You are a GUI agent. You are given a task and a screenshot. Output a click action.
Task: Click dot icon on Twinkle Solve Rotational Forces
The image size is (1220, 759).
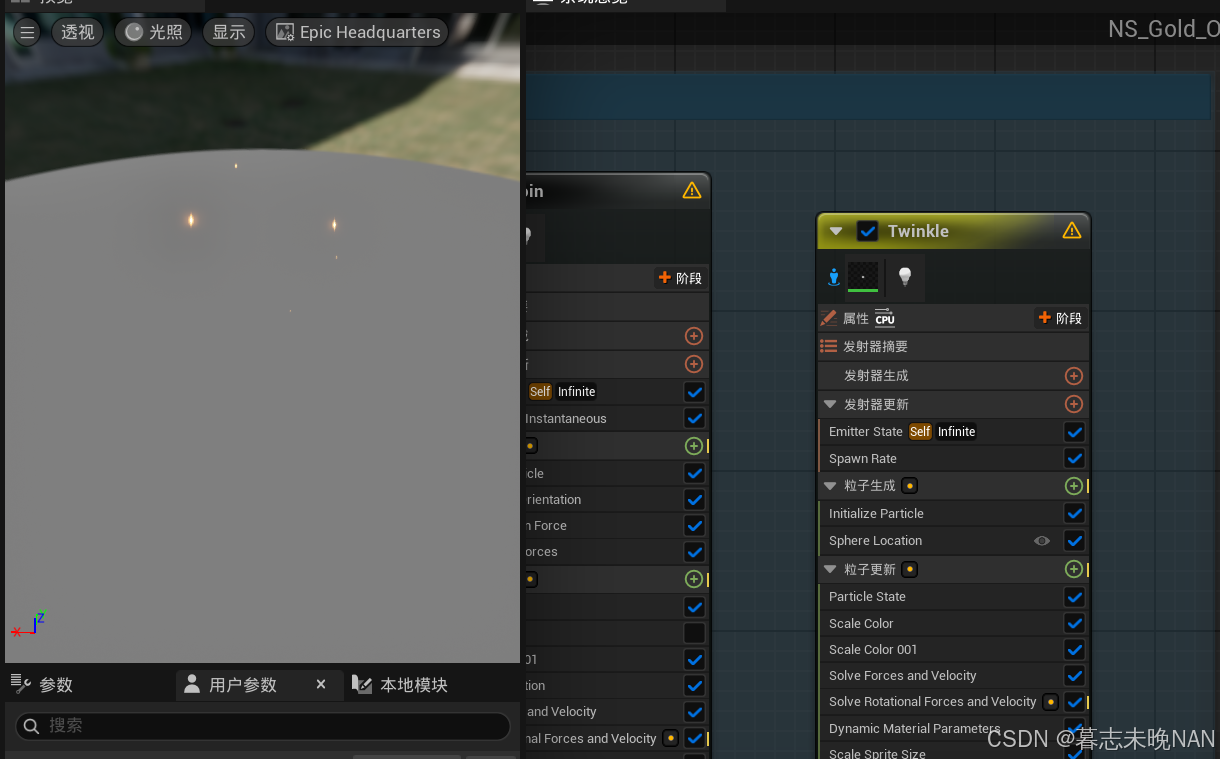tap(1050, 702)
